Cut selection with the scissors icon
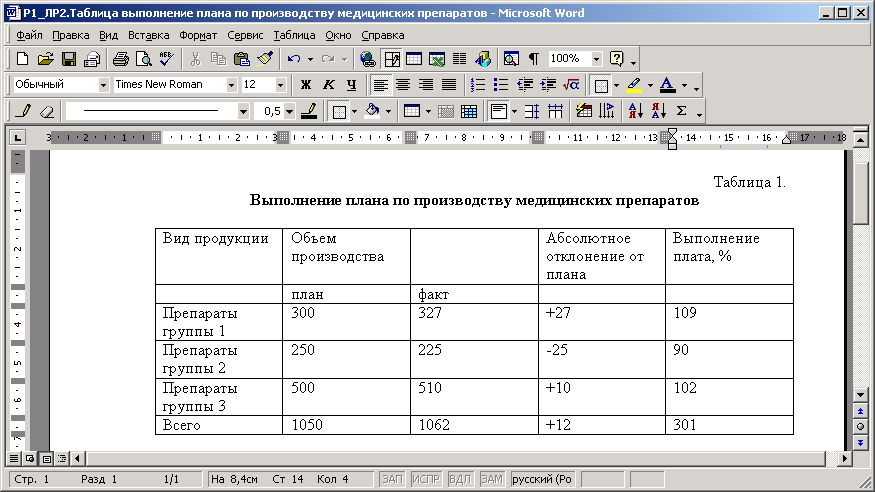The width and height of the screenshot is (875, 492). click(195, 59)
